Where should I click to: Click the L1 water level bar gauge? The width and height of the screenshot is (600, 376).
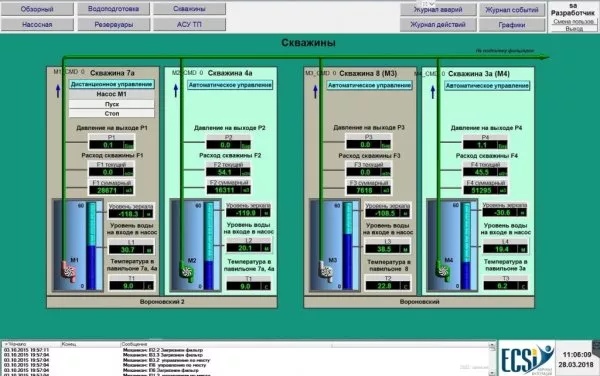(x=91, y=246)
